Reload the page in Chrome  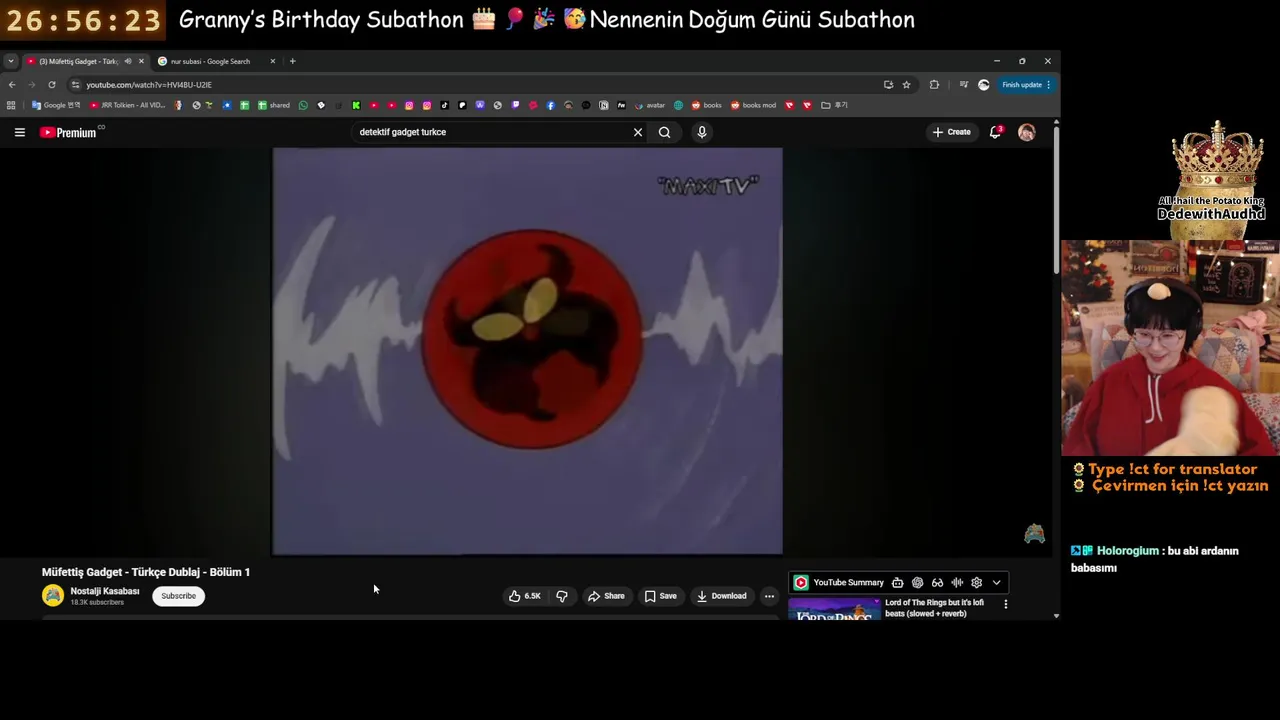click(52, 85)
